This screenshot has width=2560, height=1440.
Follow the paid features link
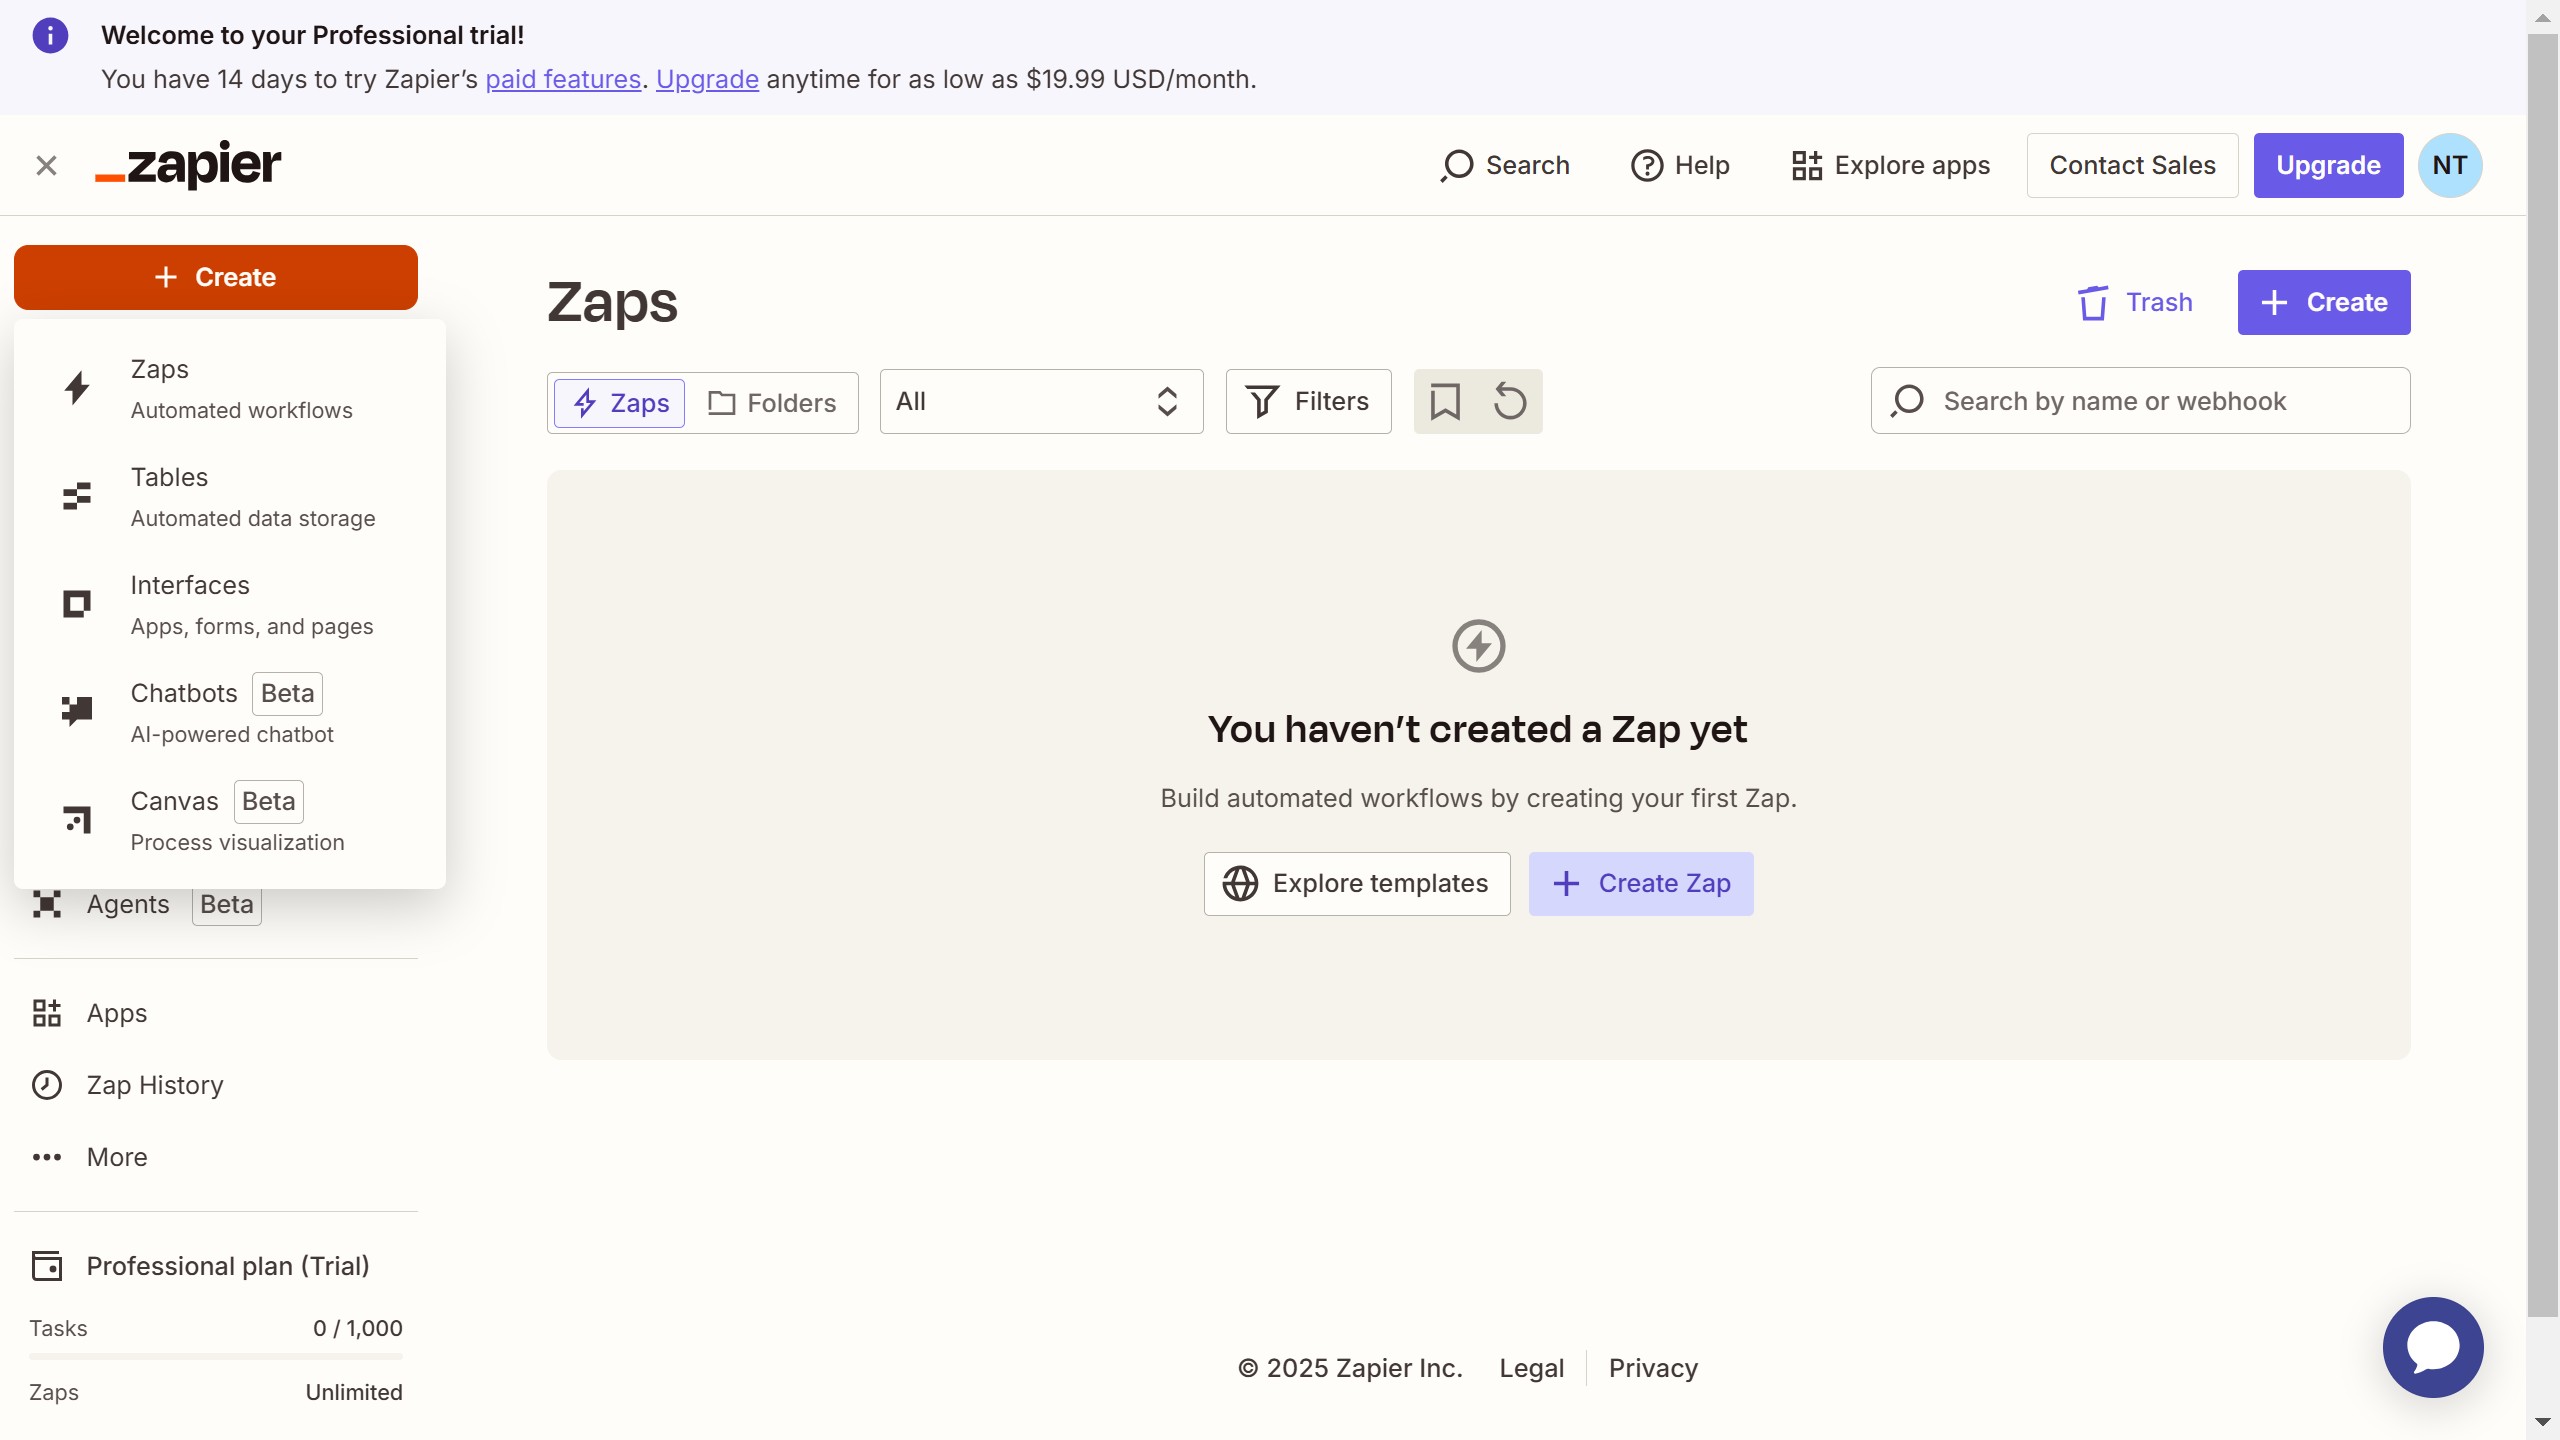(563, 79)
